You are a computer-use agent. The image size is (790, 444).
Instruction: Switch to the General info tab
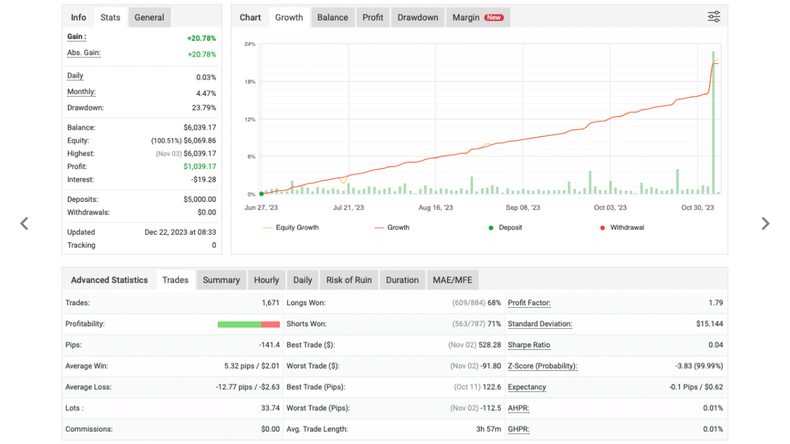point(149,17)
